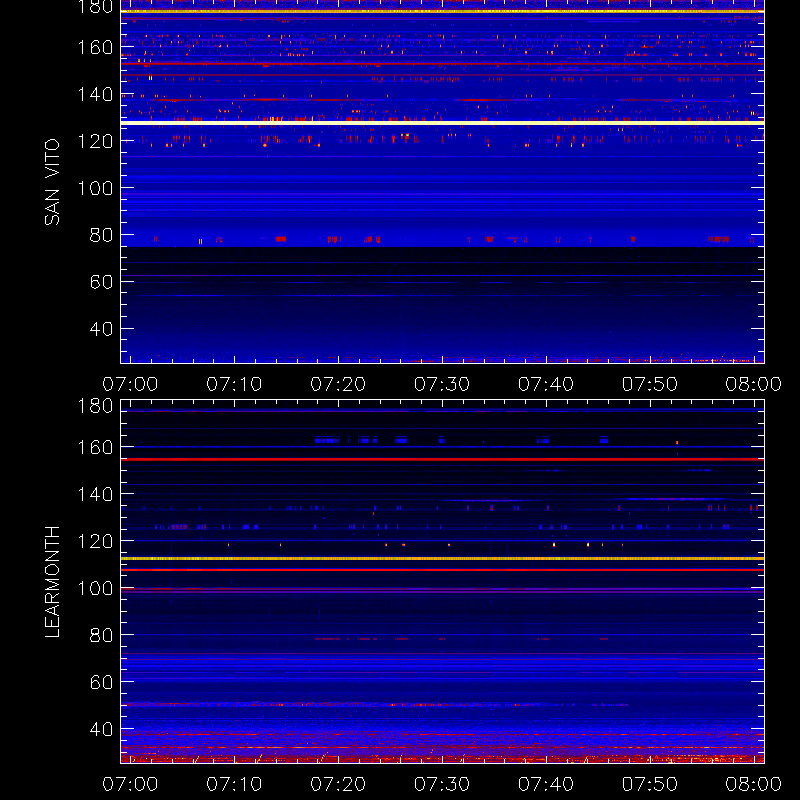Pick the 180 tick label on Learmonth plot
This screenshot has height=800, width=800.
click(x=95, y=406)
